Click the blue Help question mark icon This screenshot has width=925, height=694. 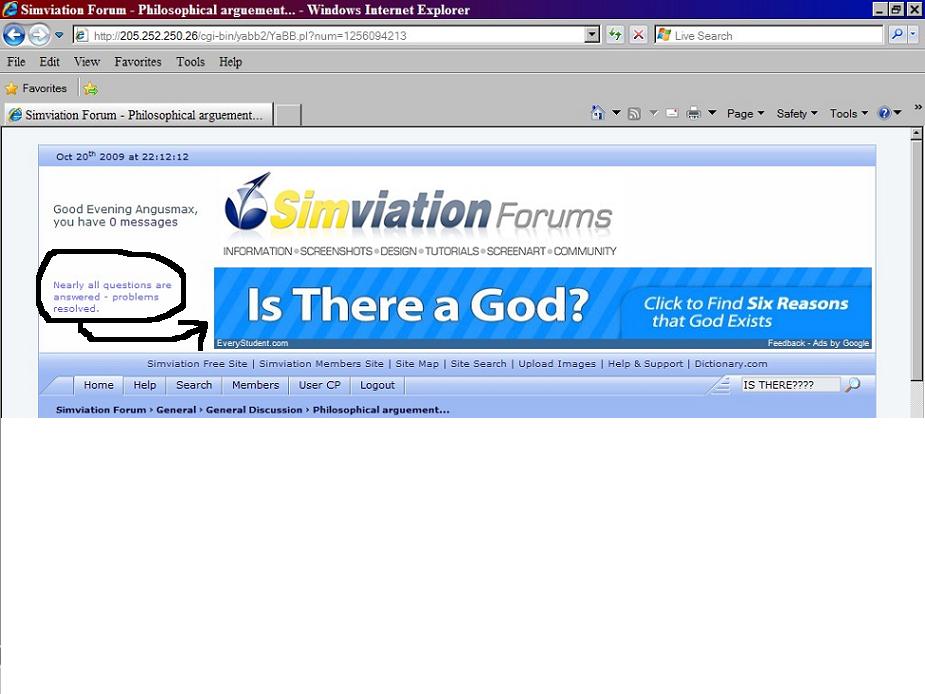pos(884,113)
